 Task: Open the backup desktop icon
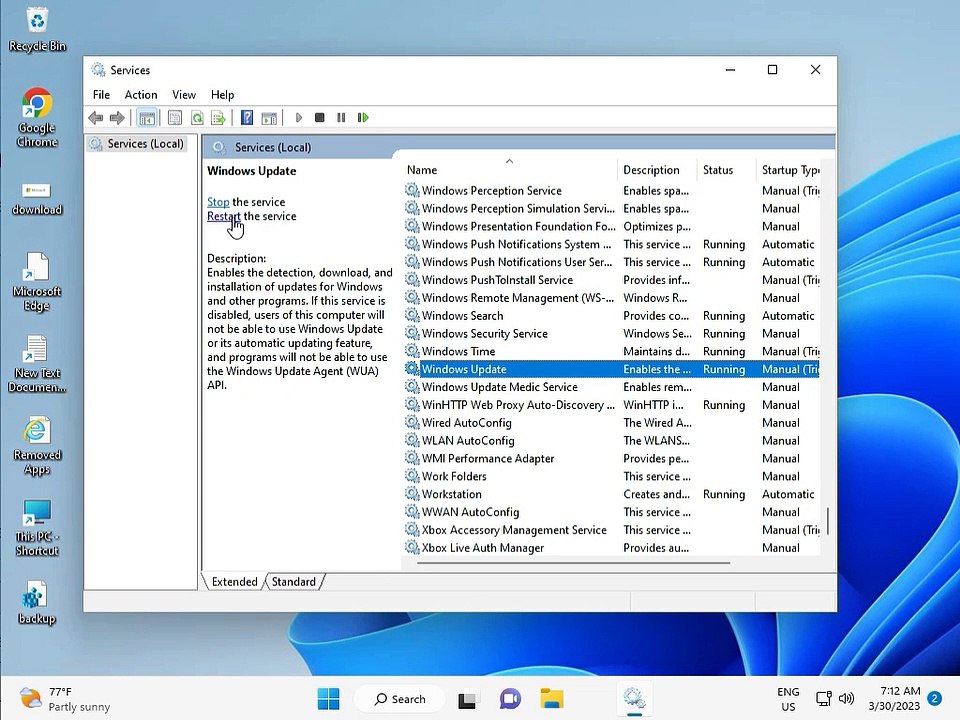37,602
